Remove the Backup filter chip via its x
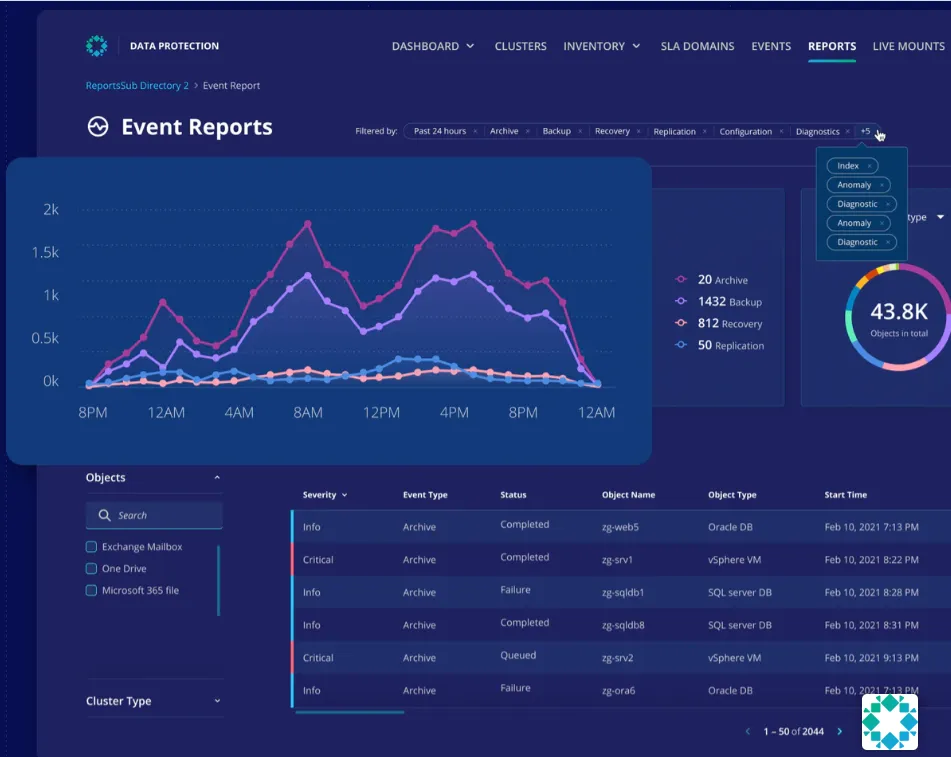 (x=580, y=132)
